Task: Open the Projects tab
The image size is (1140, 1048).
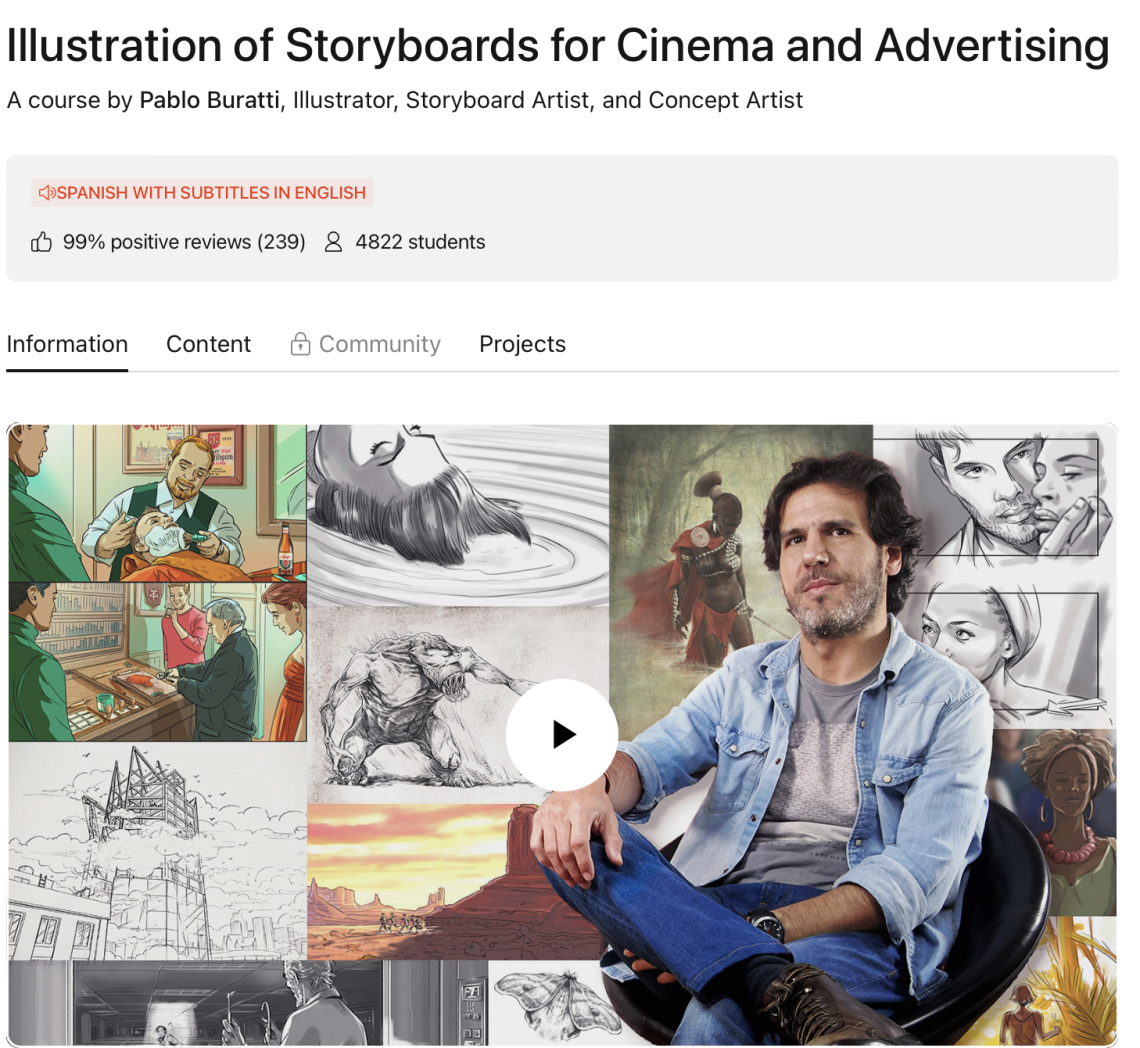Action: pos(522,344)
